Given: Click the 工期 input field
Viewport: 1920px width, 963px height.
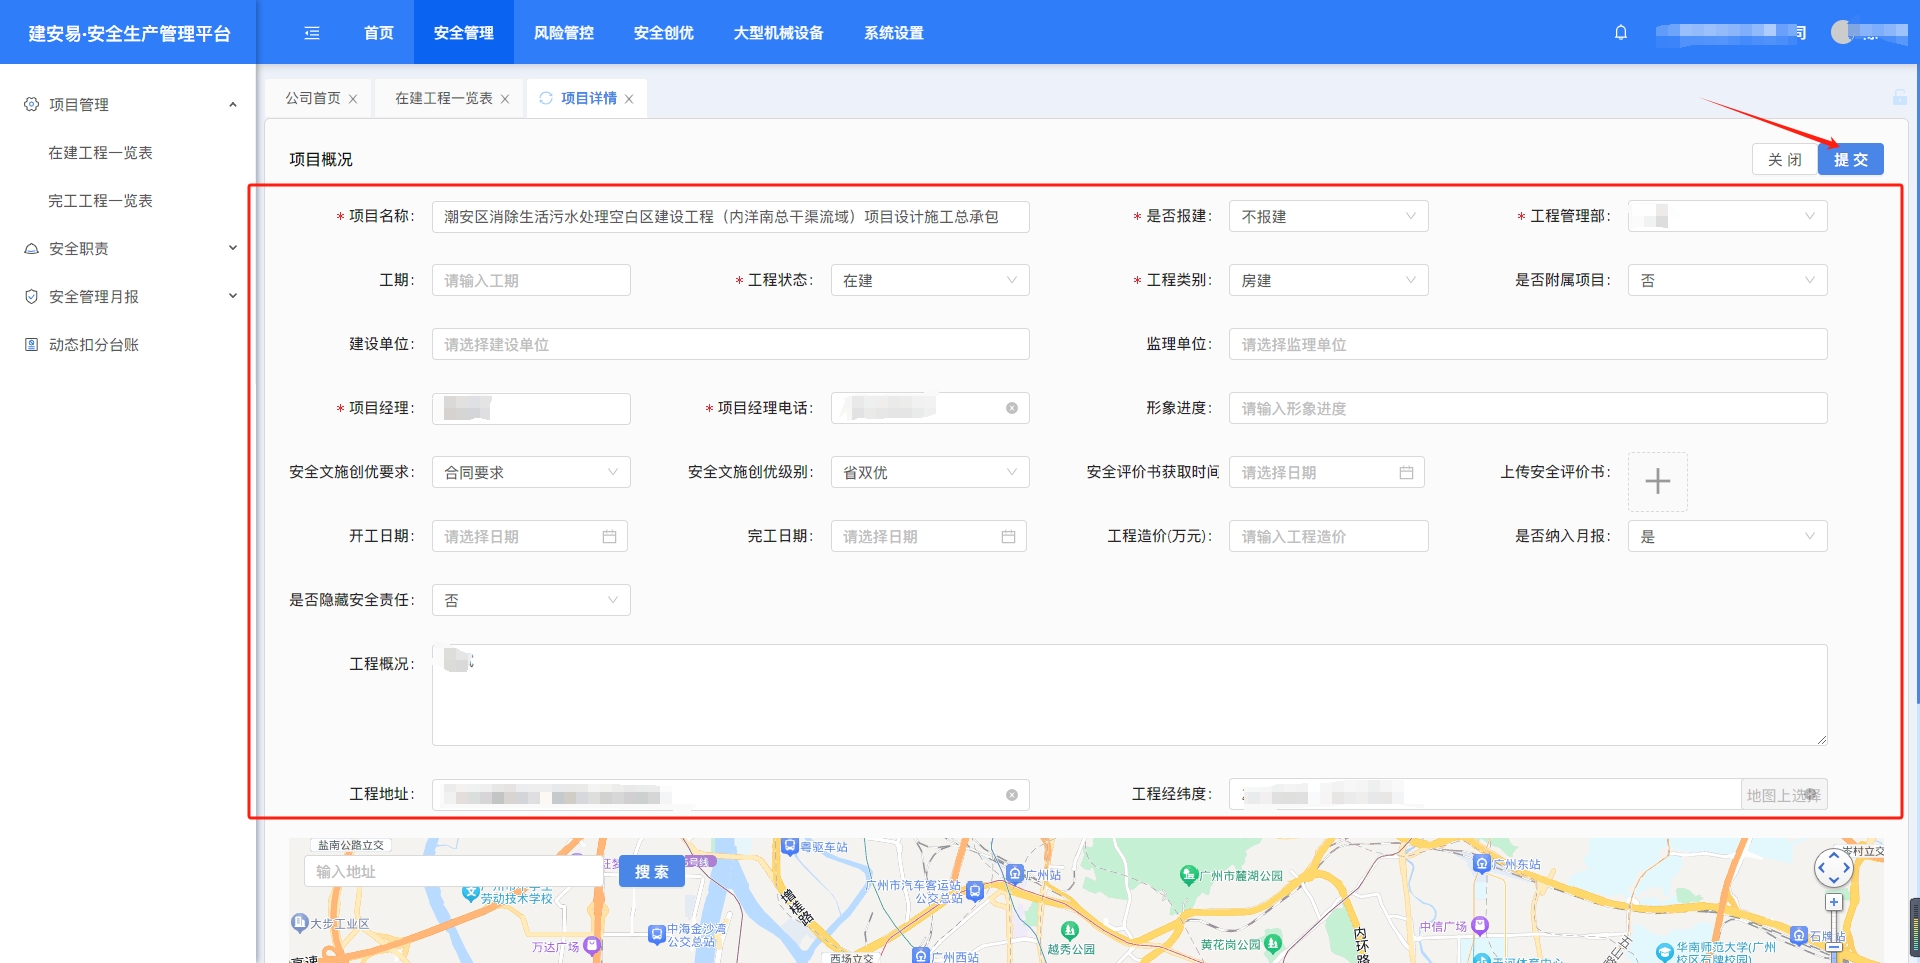Looking at the screenshot, I should pyautogui.click(x=531, y=281).
